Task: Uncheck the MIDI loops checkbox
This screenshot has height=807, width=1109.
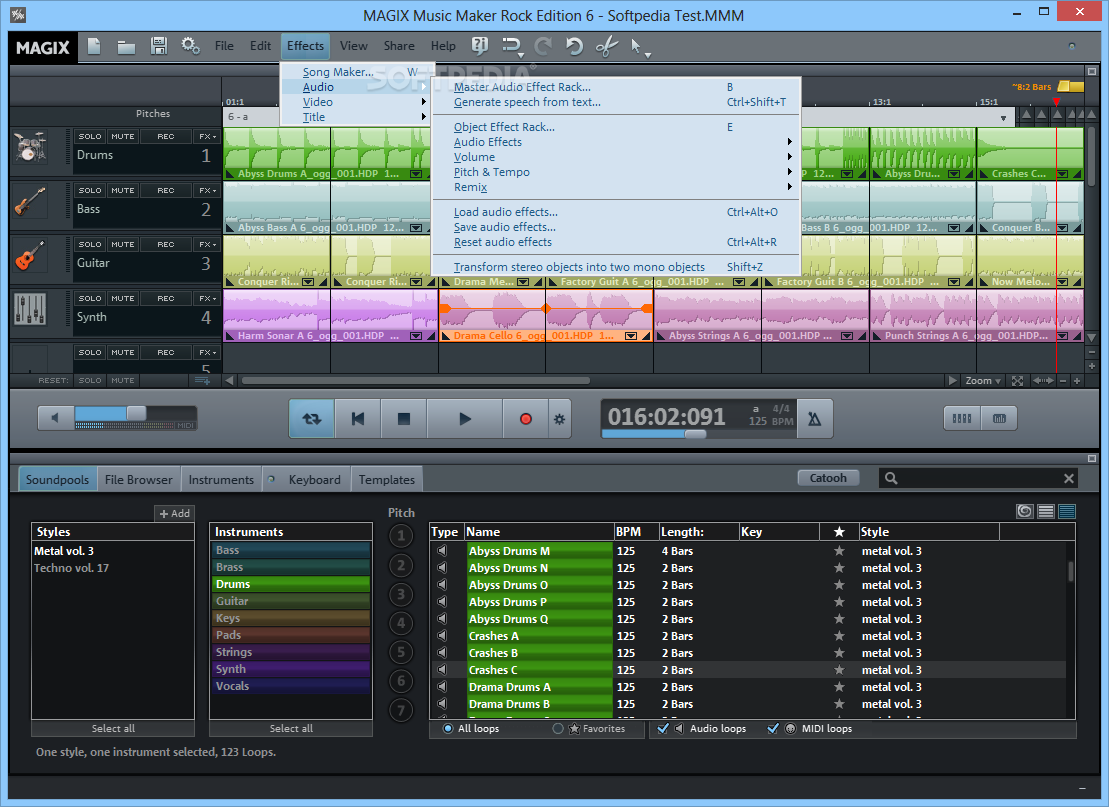Action: 773,728
